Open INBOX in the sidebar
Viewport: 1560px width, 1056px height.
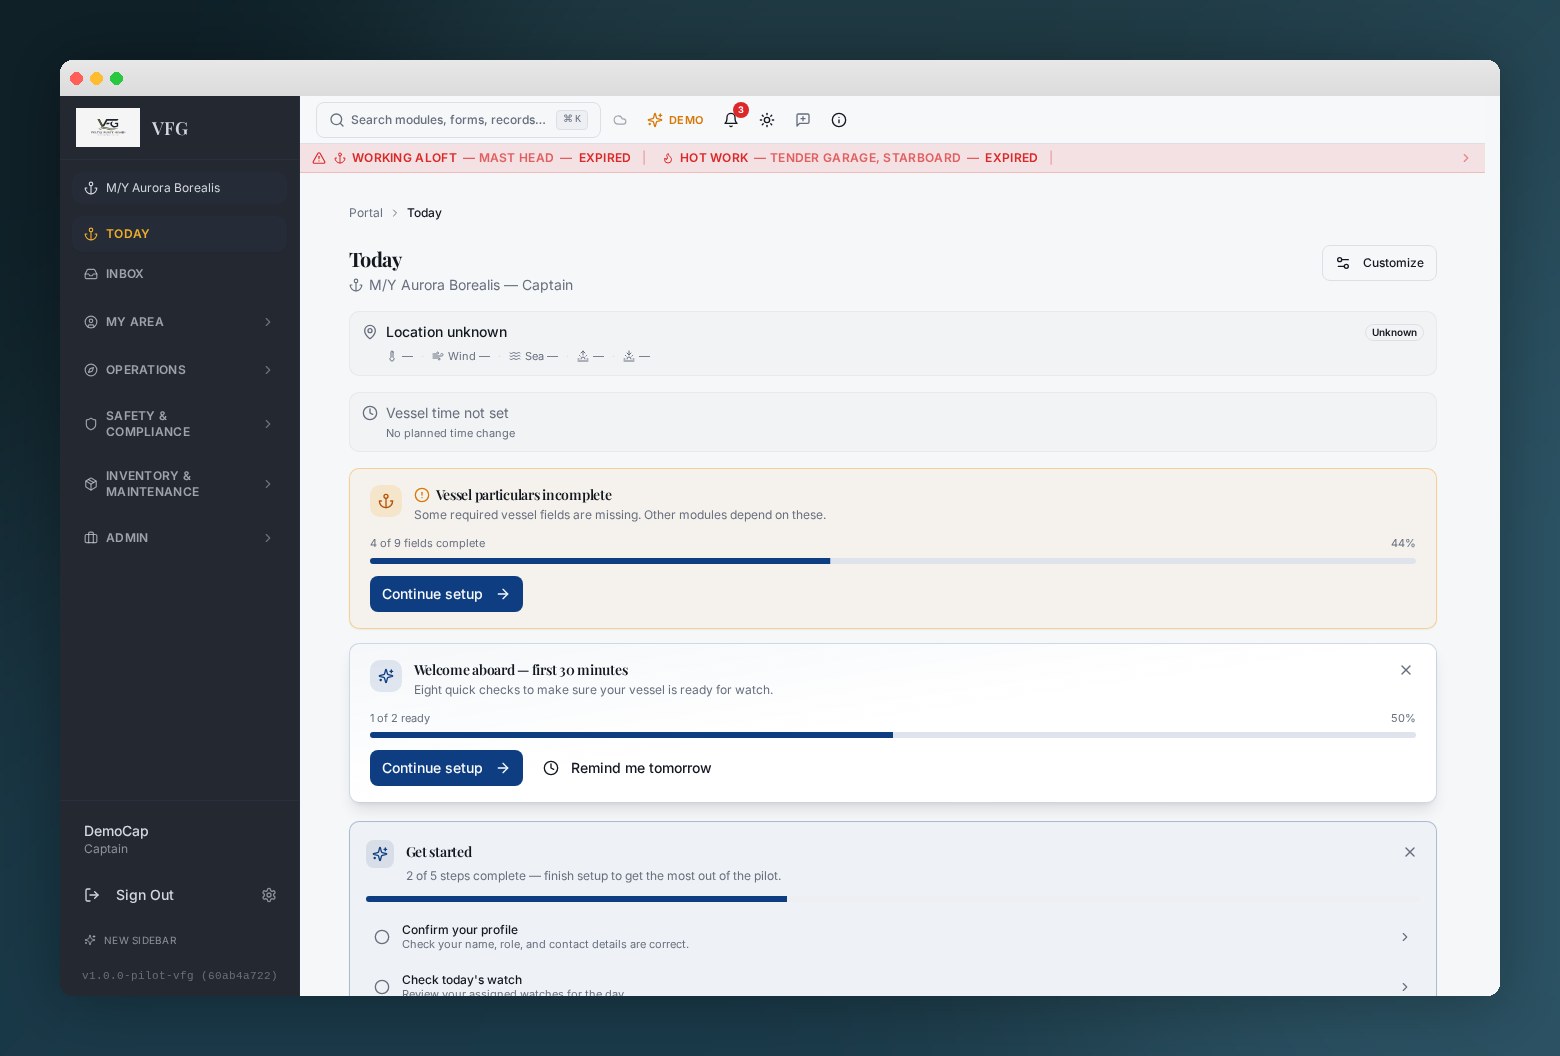pyautogui.click(x=179, y=274)
